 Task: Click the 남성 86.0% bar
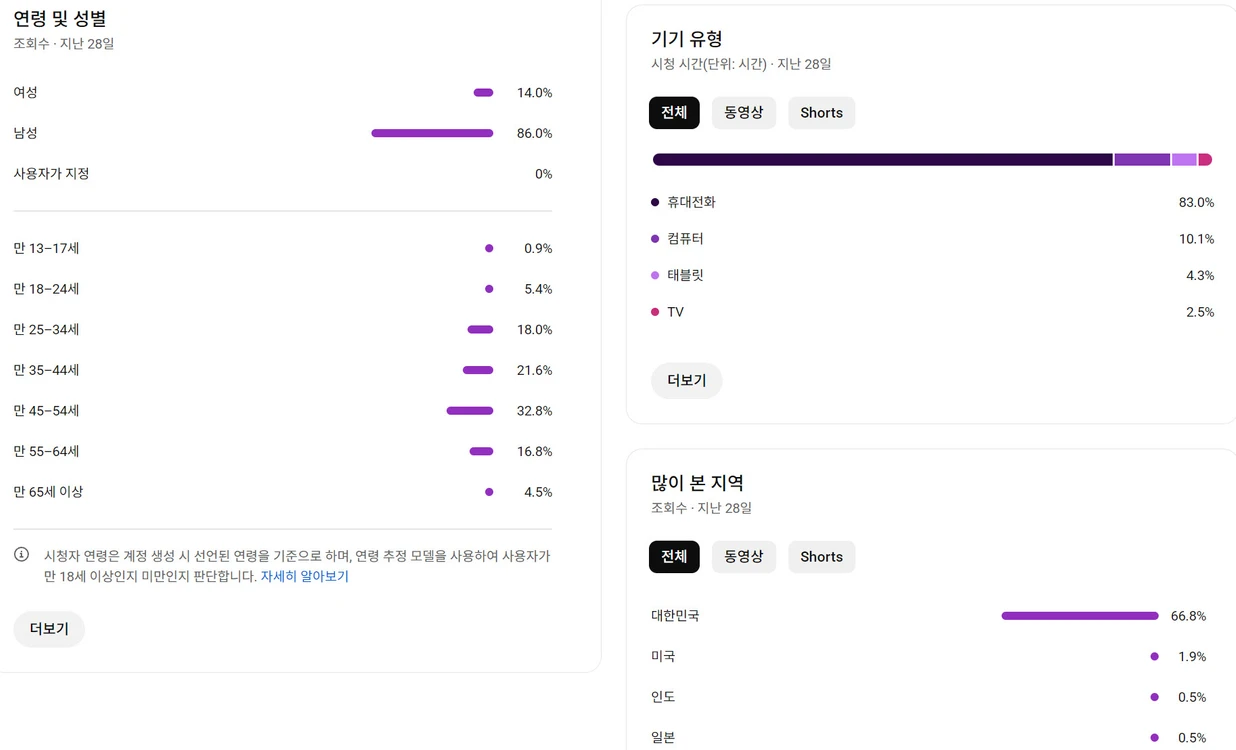tap(432, 133)
